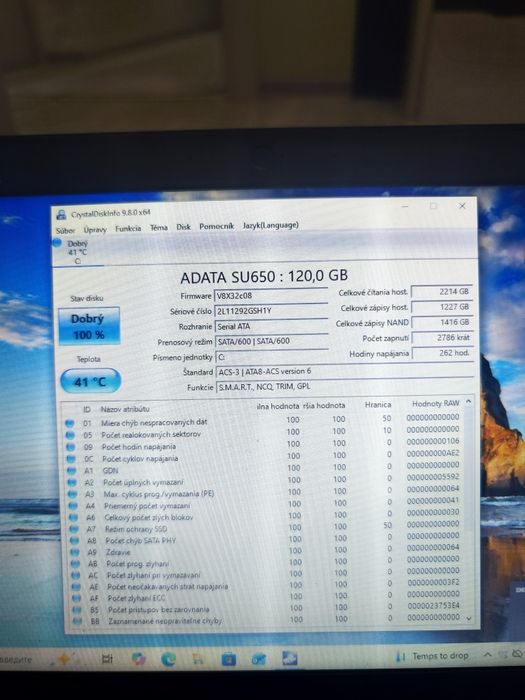The height and width of the screenshot is (700, 525).
Task: Click status icon of BB Zaznamenané neopraviteľné chyby
Action: coord(78,621)
